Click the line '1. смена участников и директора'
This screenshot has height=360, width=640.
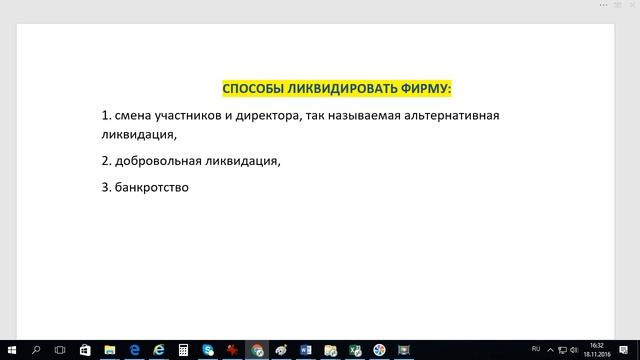click(300, 116)
